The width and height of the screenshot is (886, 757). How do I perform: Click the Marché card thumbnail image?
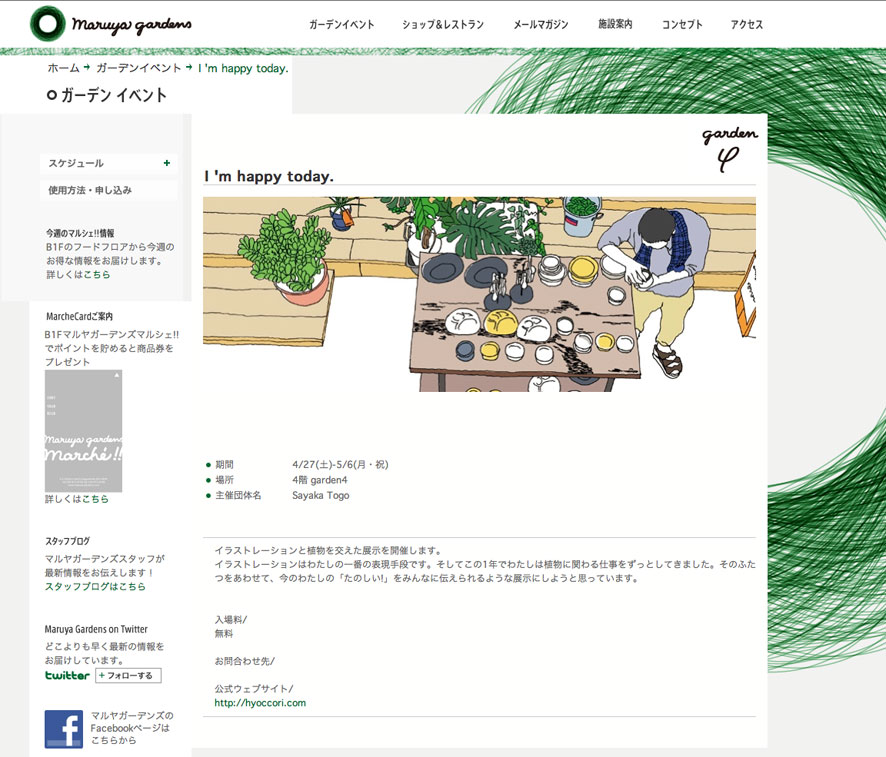tap(83, 431)
